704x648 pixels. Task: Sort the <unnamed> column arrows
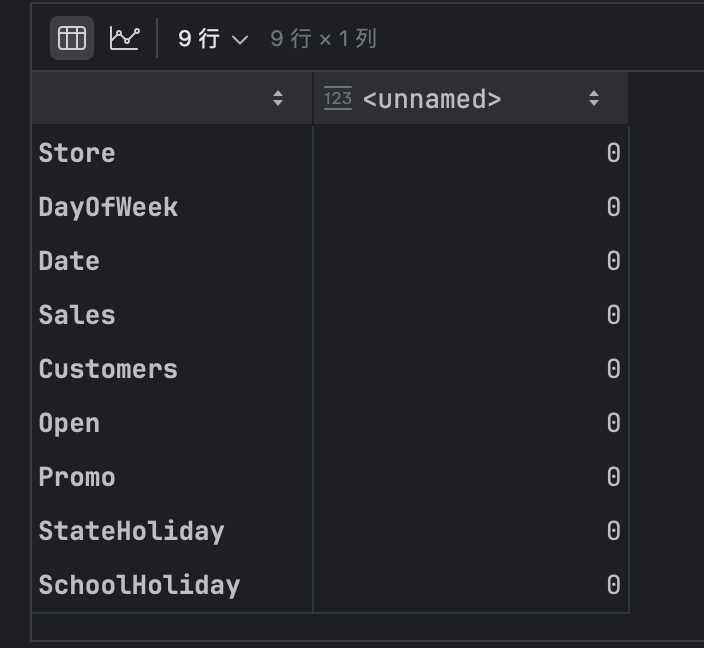tap(594, 98)
